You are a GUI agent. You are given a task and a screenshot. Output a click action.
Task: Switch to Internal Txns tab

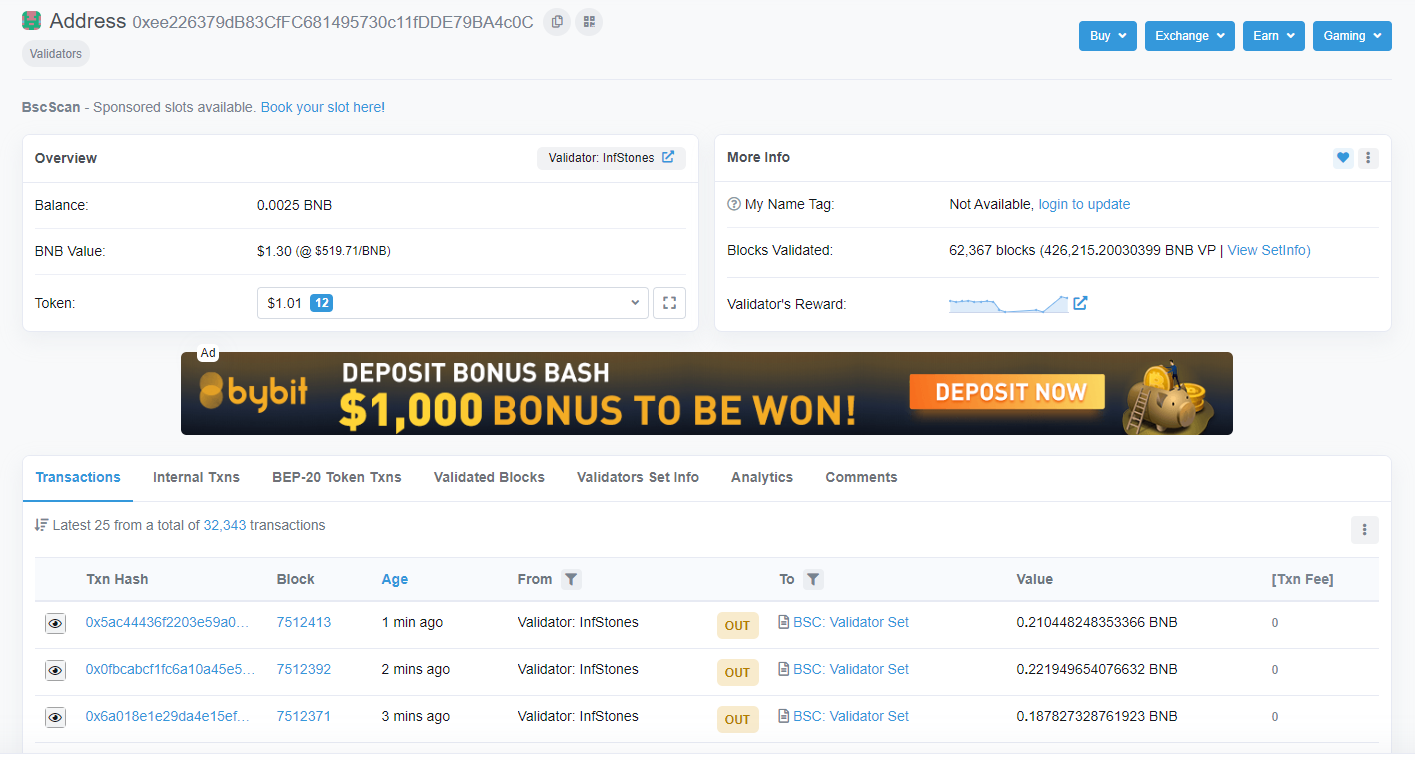(x=196, y=477)
